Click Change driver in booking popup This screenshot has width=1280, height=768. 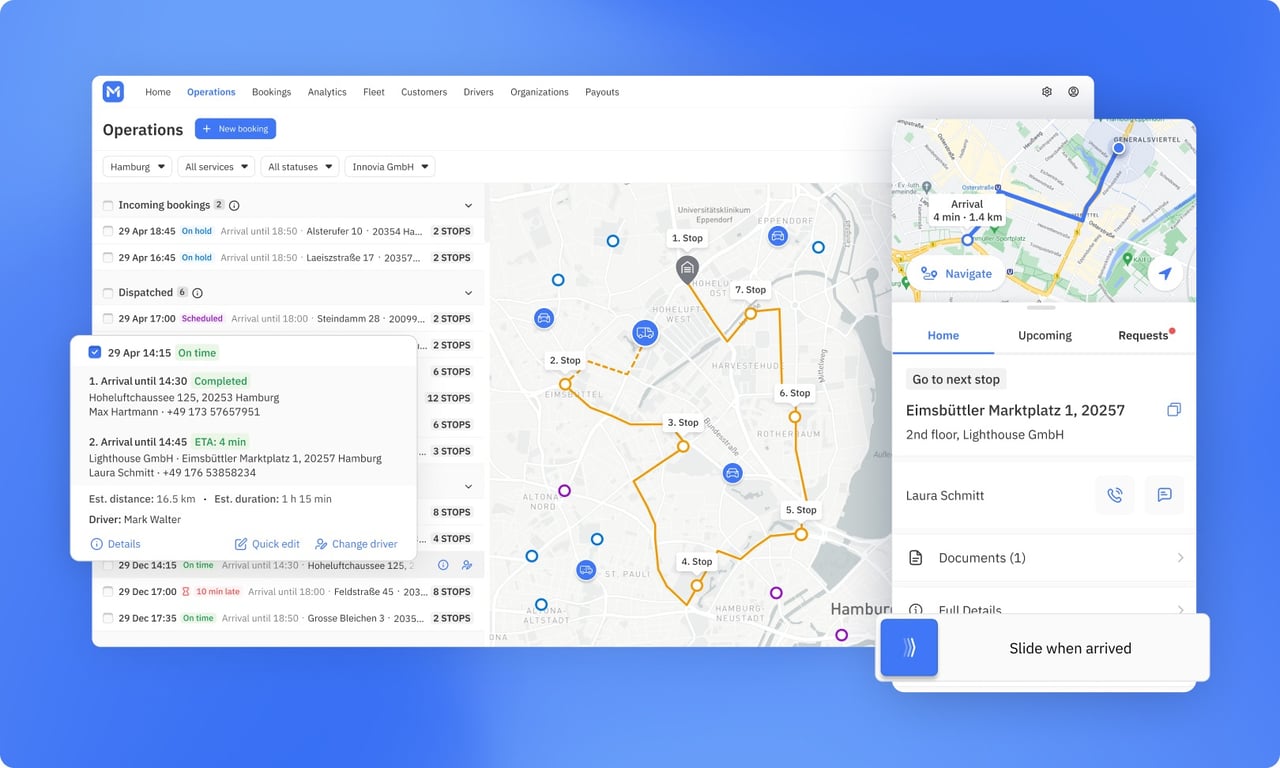click(356, 544)
